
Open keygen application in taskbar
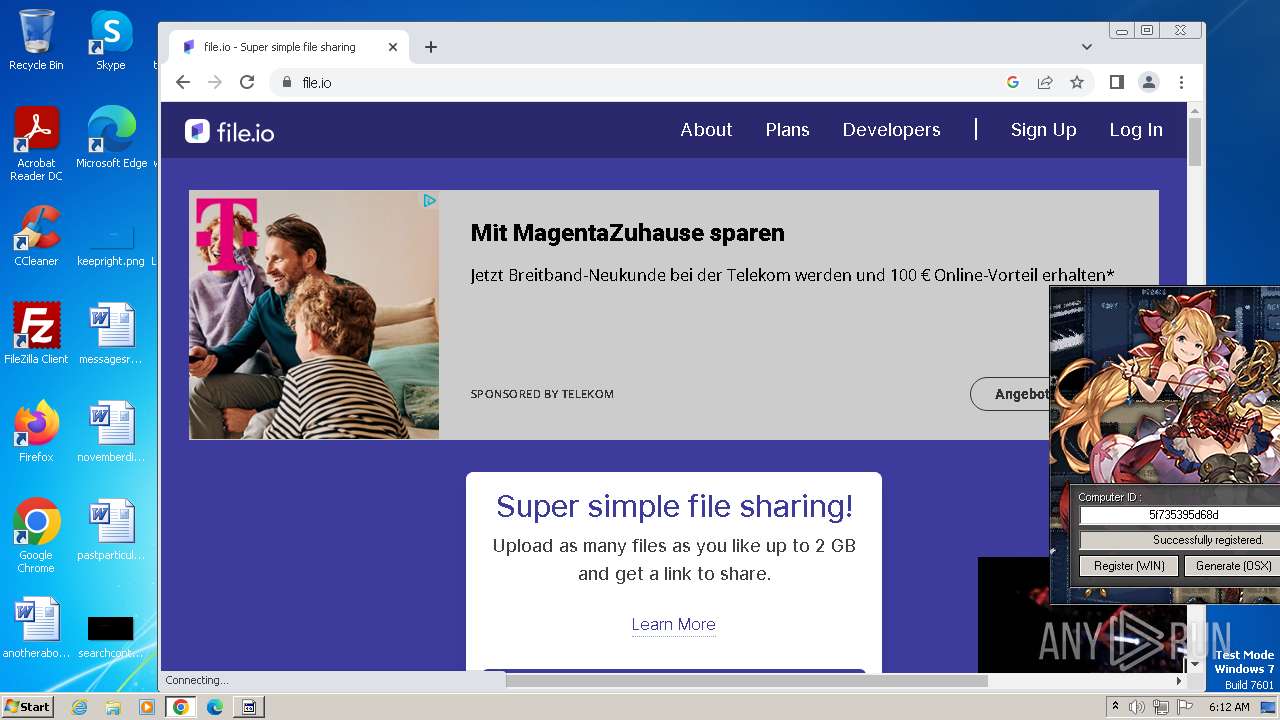(249, 707)
